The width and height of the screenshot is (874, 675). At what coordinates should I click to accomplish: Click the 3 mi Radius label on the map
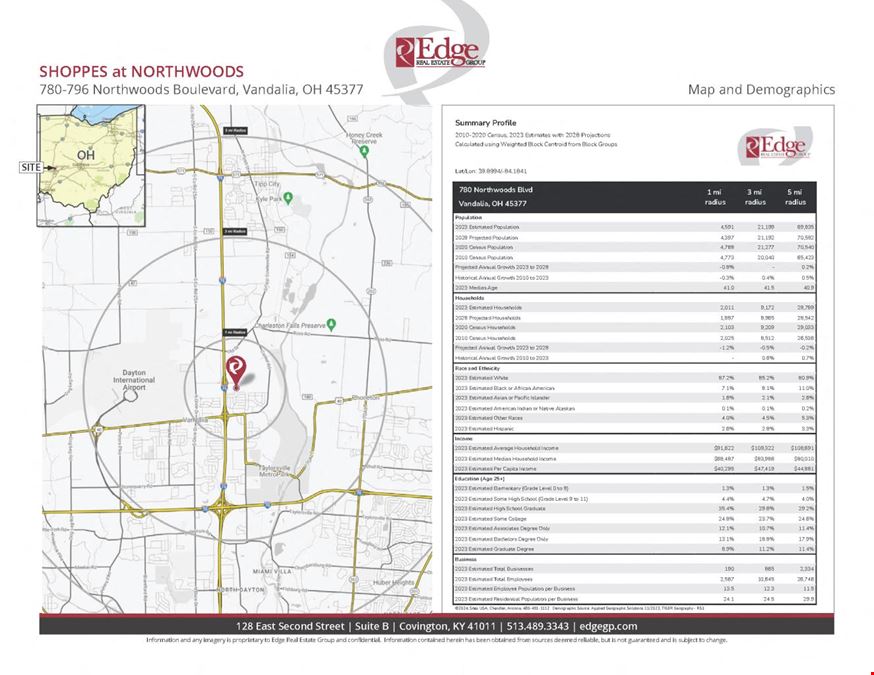click(235, 231)
